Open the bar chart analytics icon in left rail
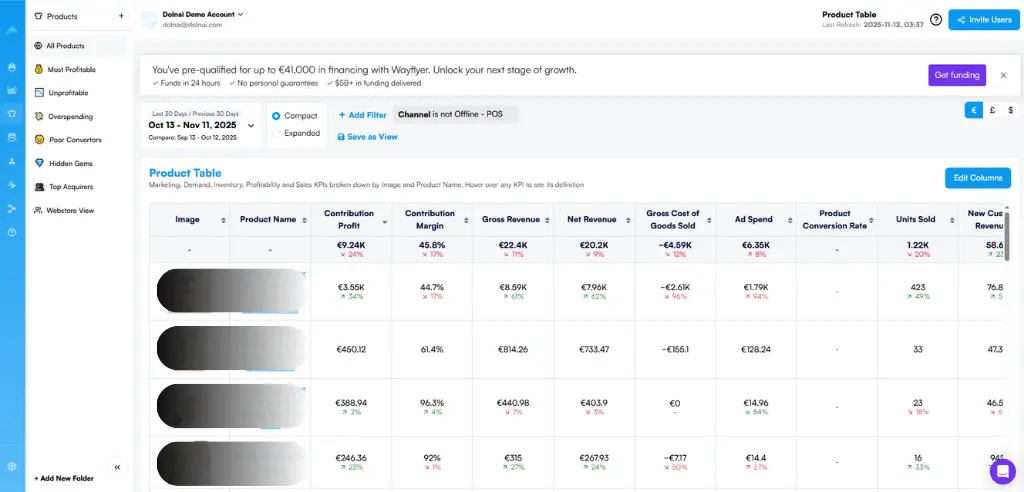 [x=12, y=90]
